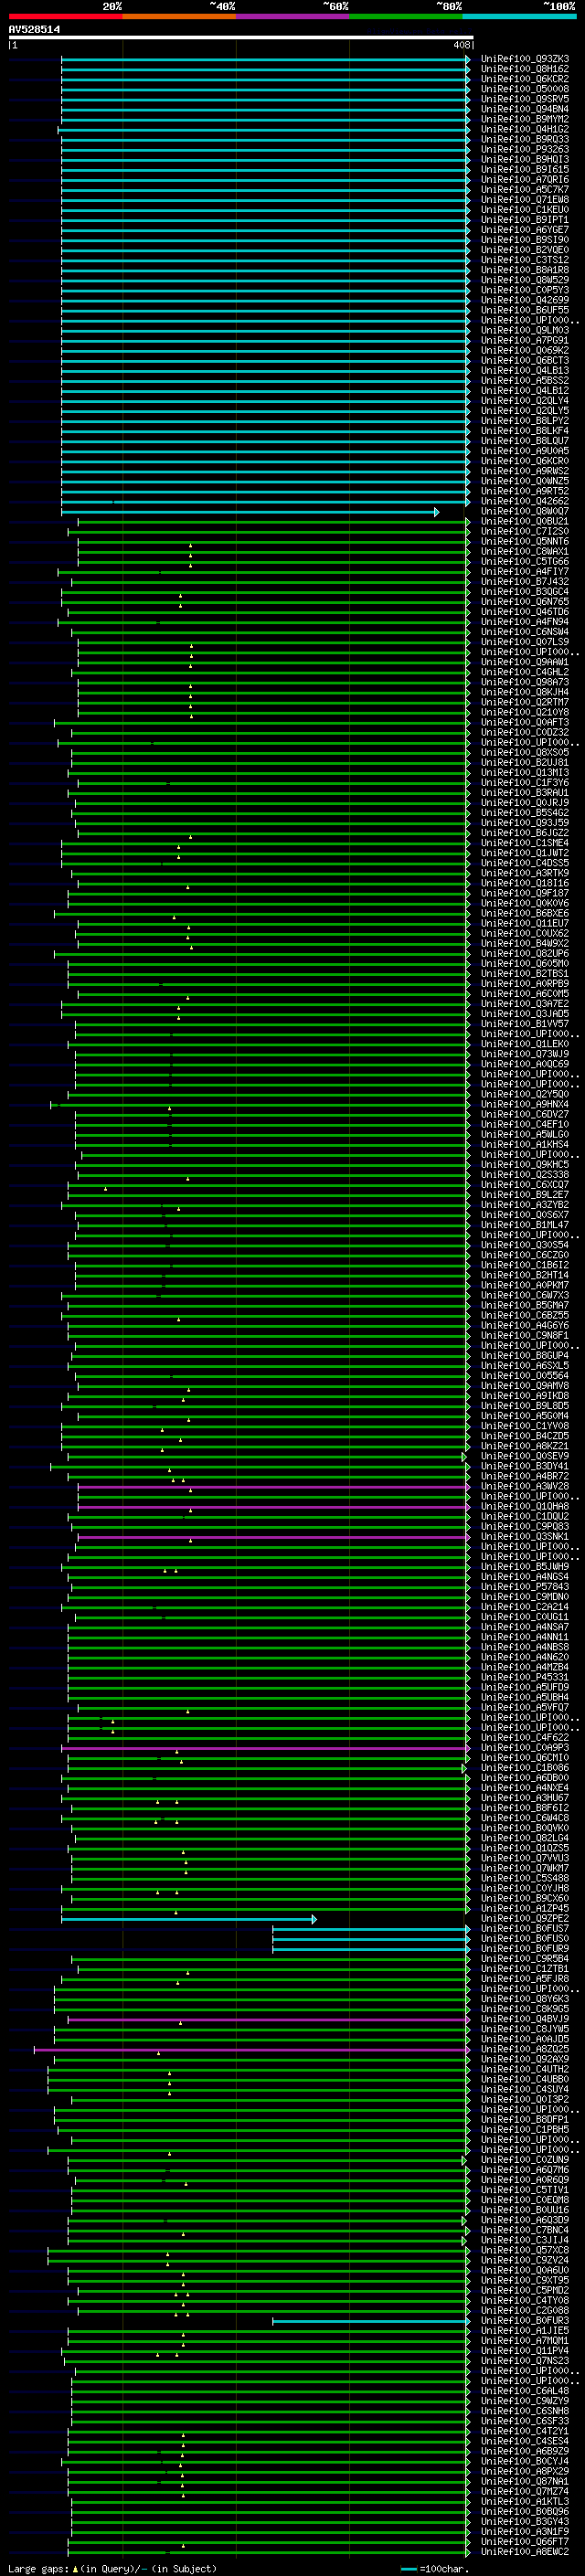Click the cyan partial bar of B0FUS0
The width and height of the screenshot is (585, 2576).
click(371, 1939)
